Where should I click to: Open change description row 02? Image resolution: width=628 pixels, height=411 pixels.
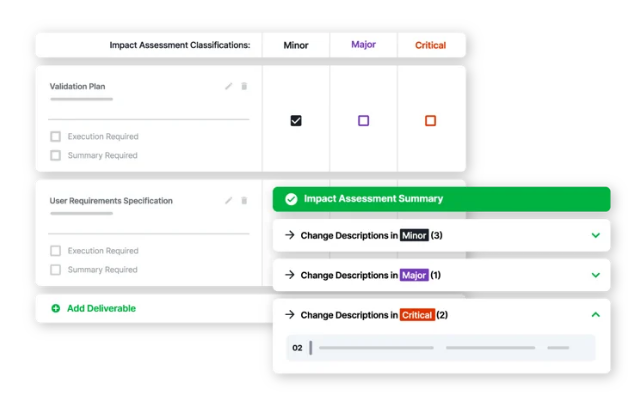pyautogui.click(x=440, y=348)
